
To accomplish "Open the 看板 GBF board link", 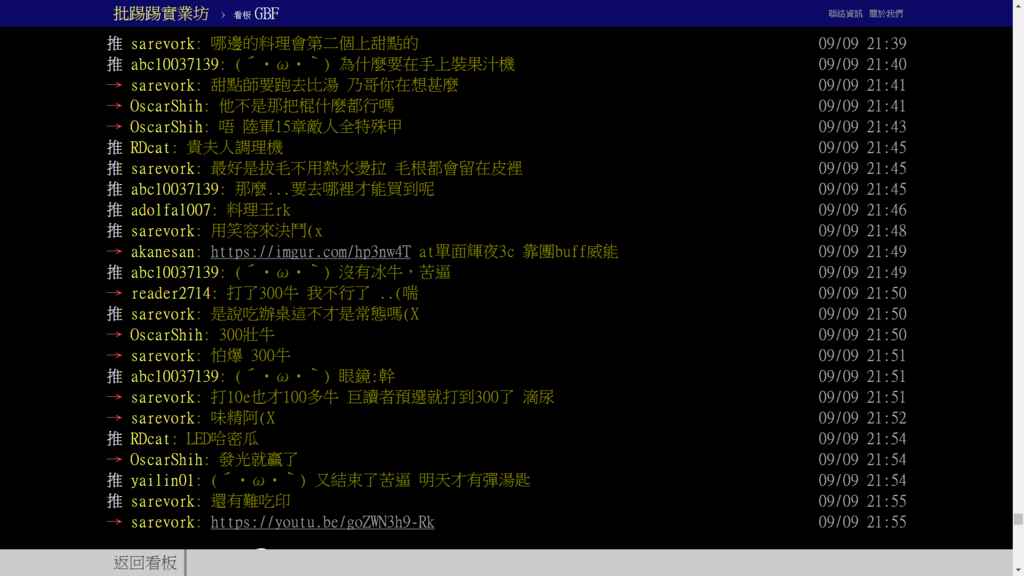I will click(x=256, y=14).
